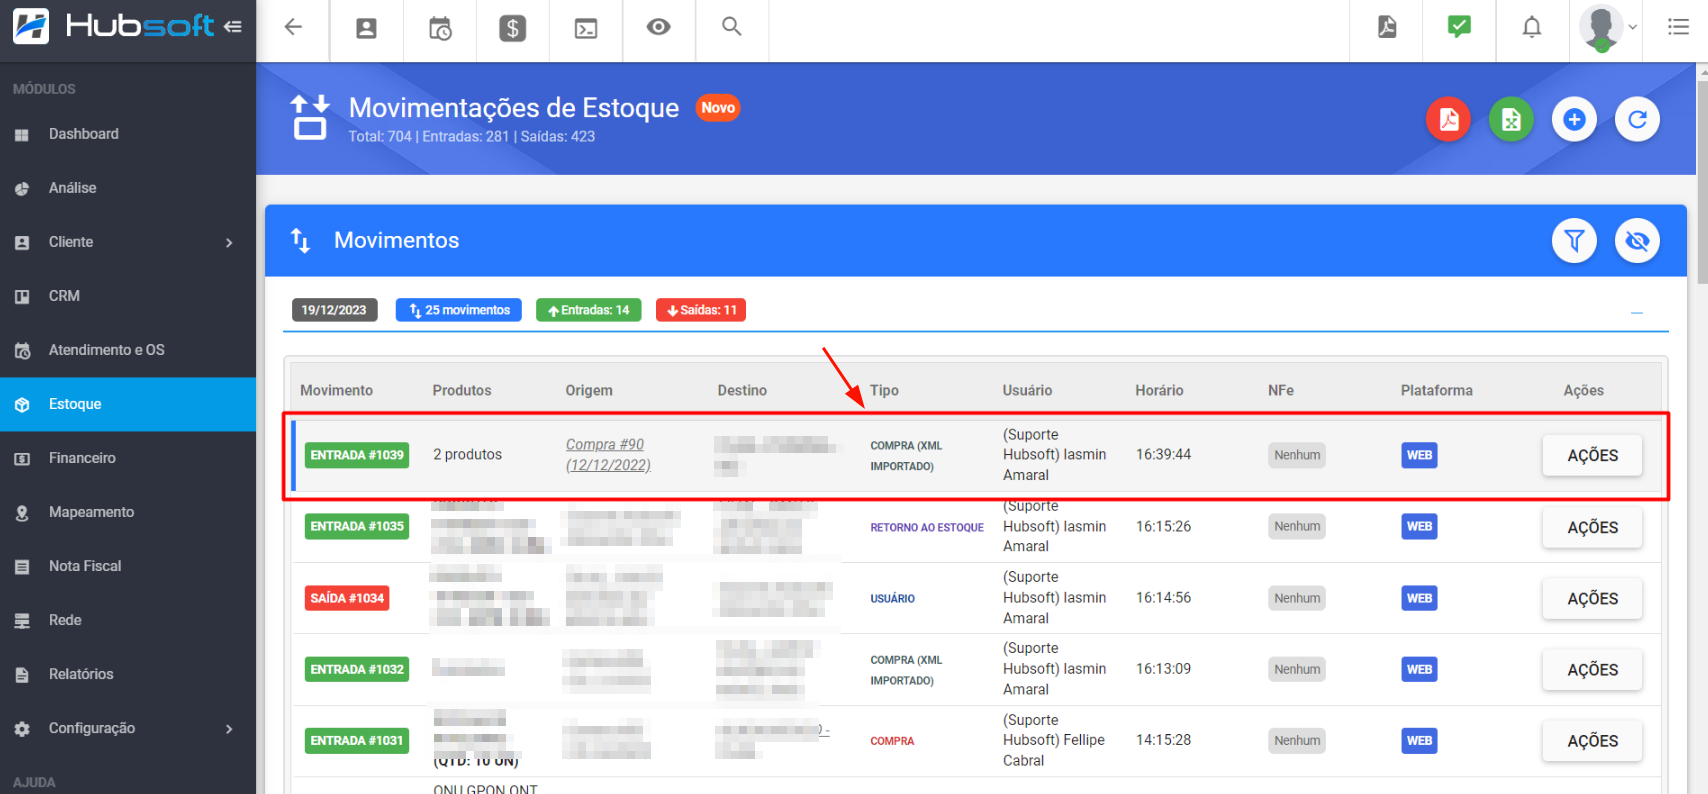
Task: Click the 19/12/2023 date badge
Action: pyautogui.click(x=334, y=310)
